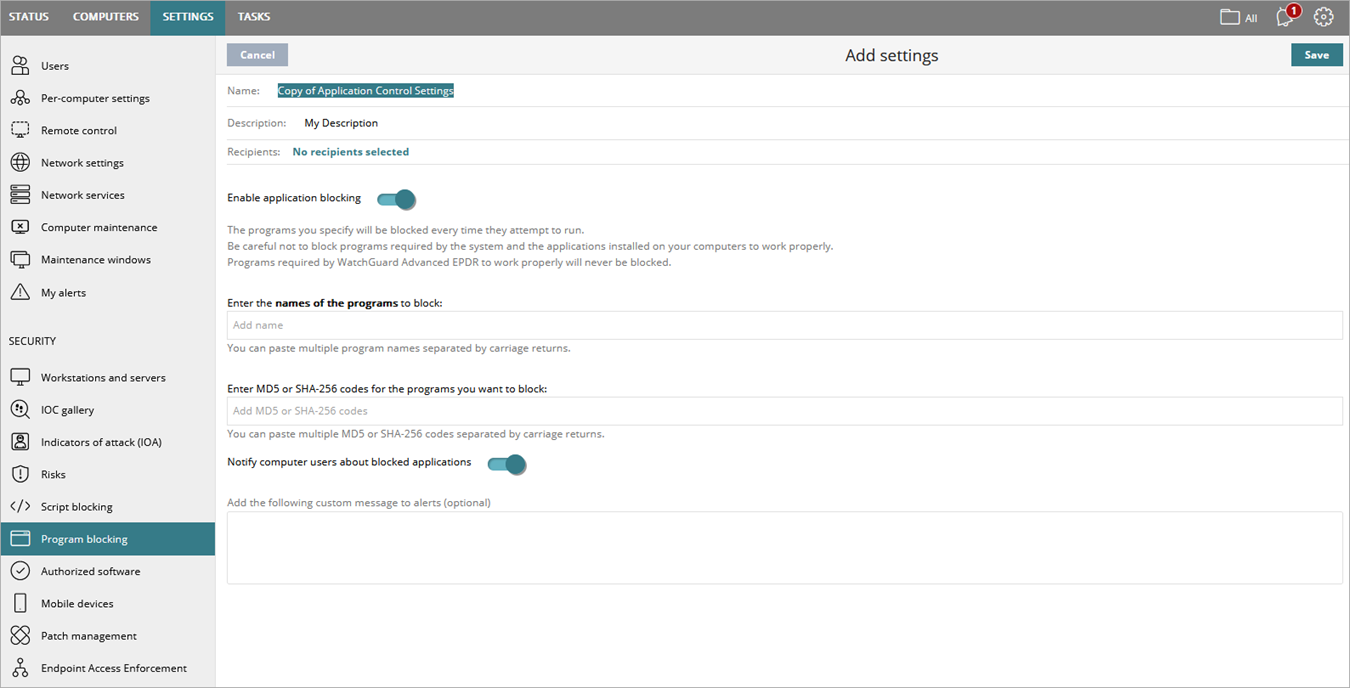The width and height of the screenshot is (1350, 688).
Task: Disable the Enable application blocking toggle
Action: (396, 199)
